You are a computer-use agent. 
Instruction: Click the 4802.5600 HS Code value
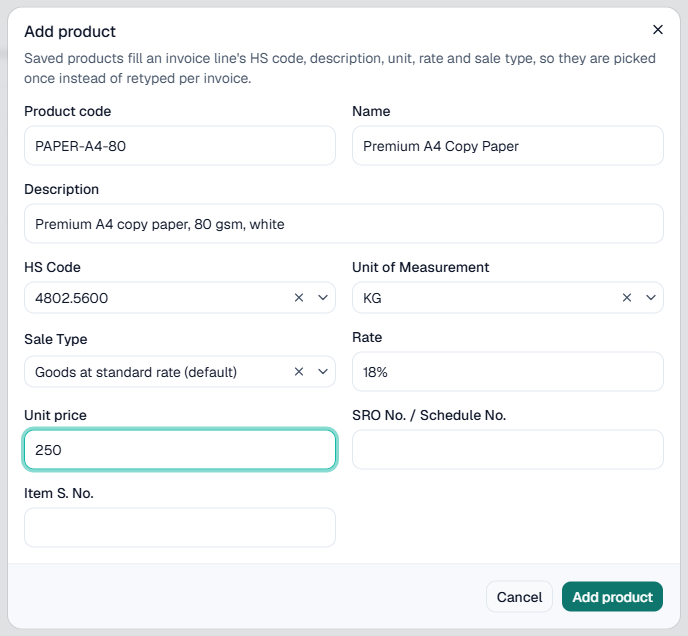tap(72, 298)
